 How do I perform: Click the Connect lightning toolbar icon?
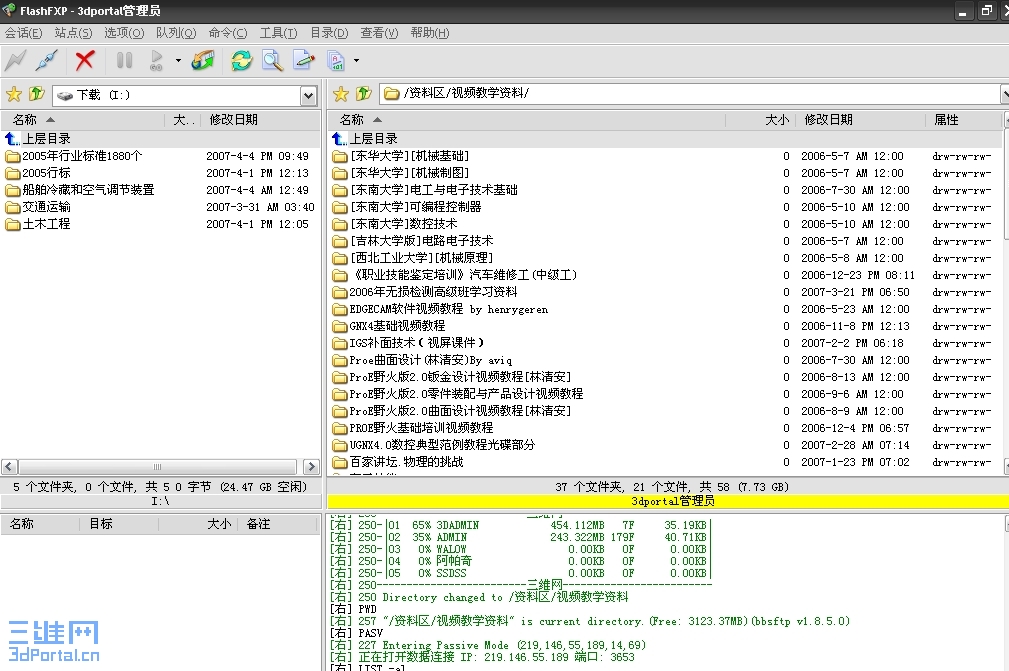coord(15,61)
